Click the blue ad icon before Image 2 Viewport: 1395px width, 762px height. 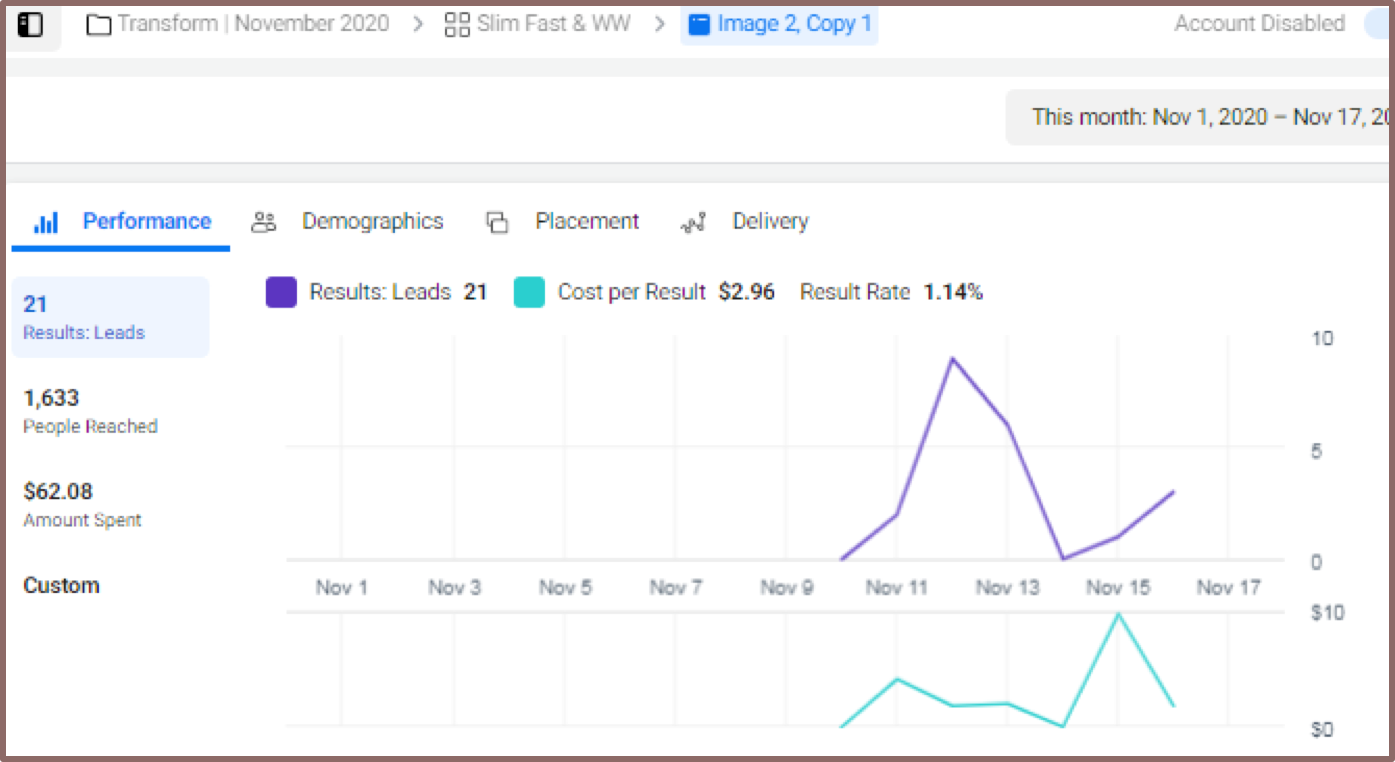(700, 25)
